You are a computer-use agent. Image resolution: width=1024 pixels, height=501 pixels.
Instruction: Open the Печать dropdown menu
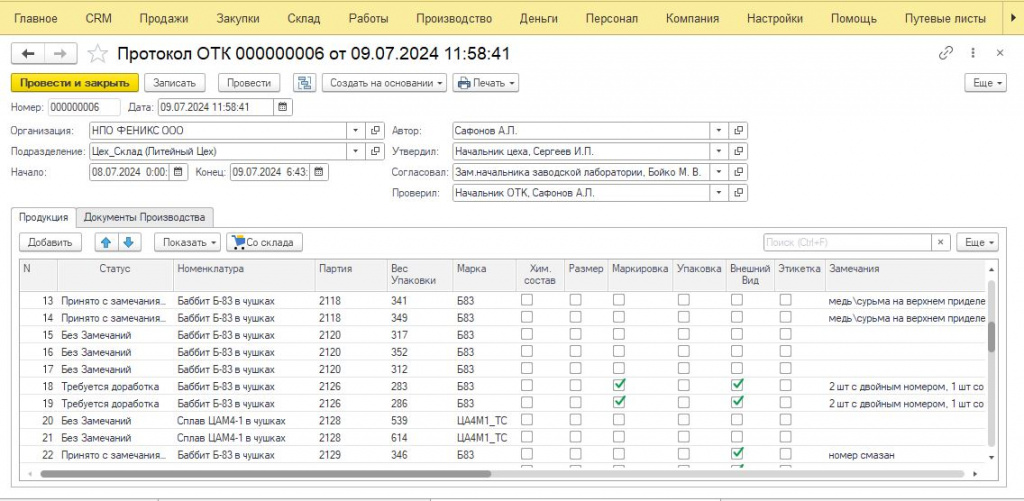tap(486, 83)
